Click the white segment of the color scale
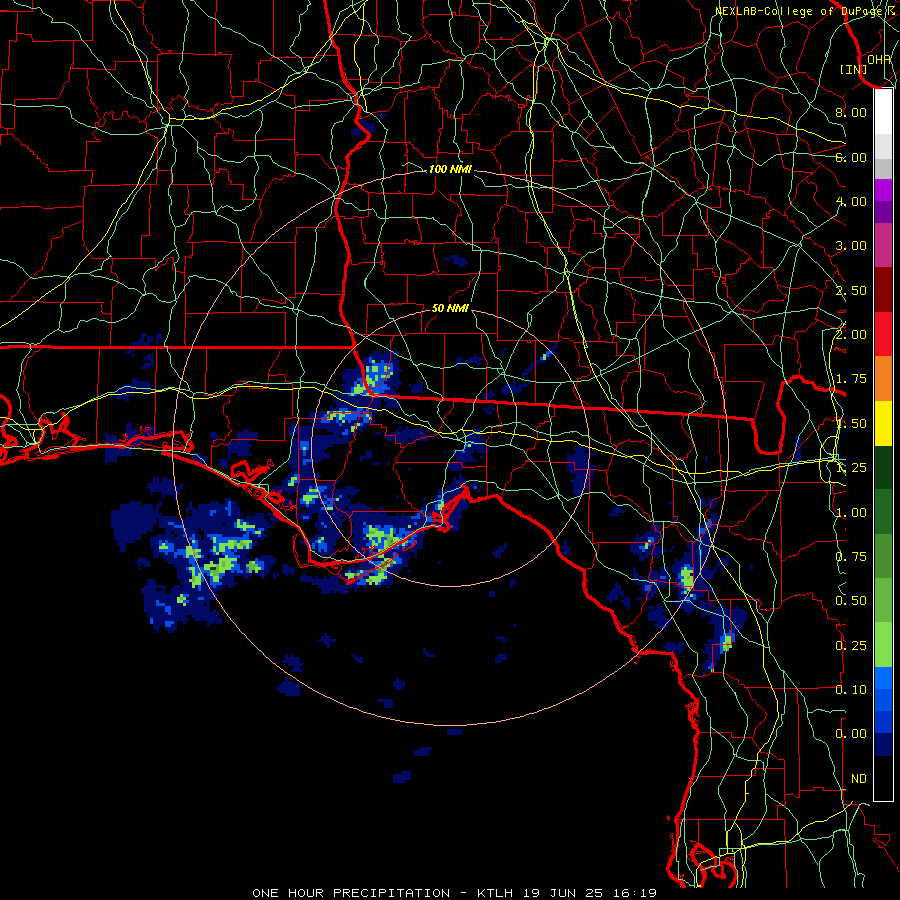Image resolution: width=900 pixels, height=900 pixels. coord(883,111)
